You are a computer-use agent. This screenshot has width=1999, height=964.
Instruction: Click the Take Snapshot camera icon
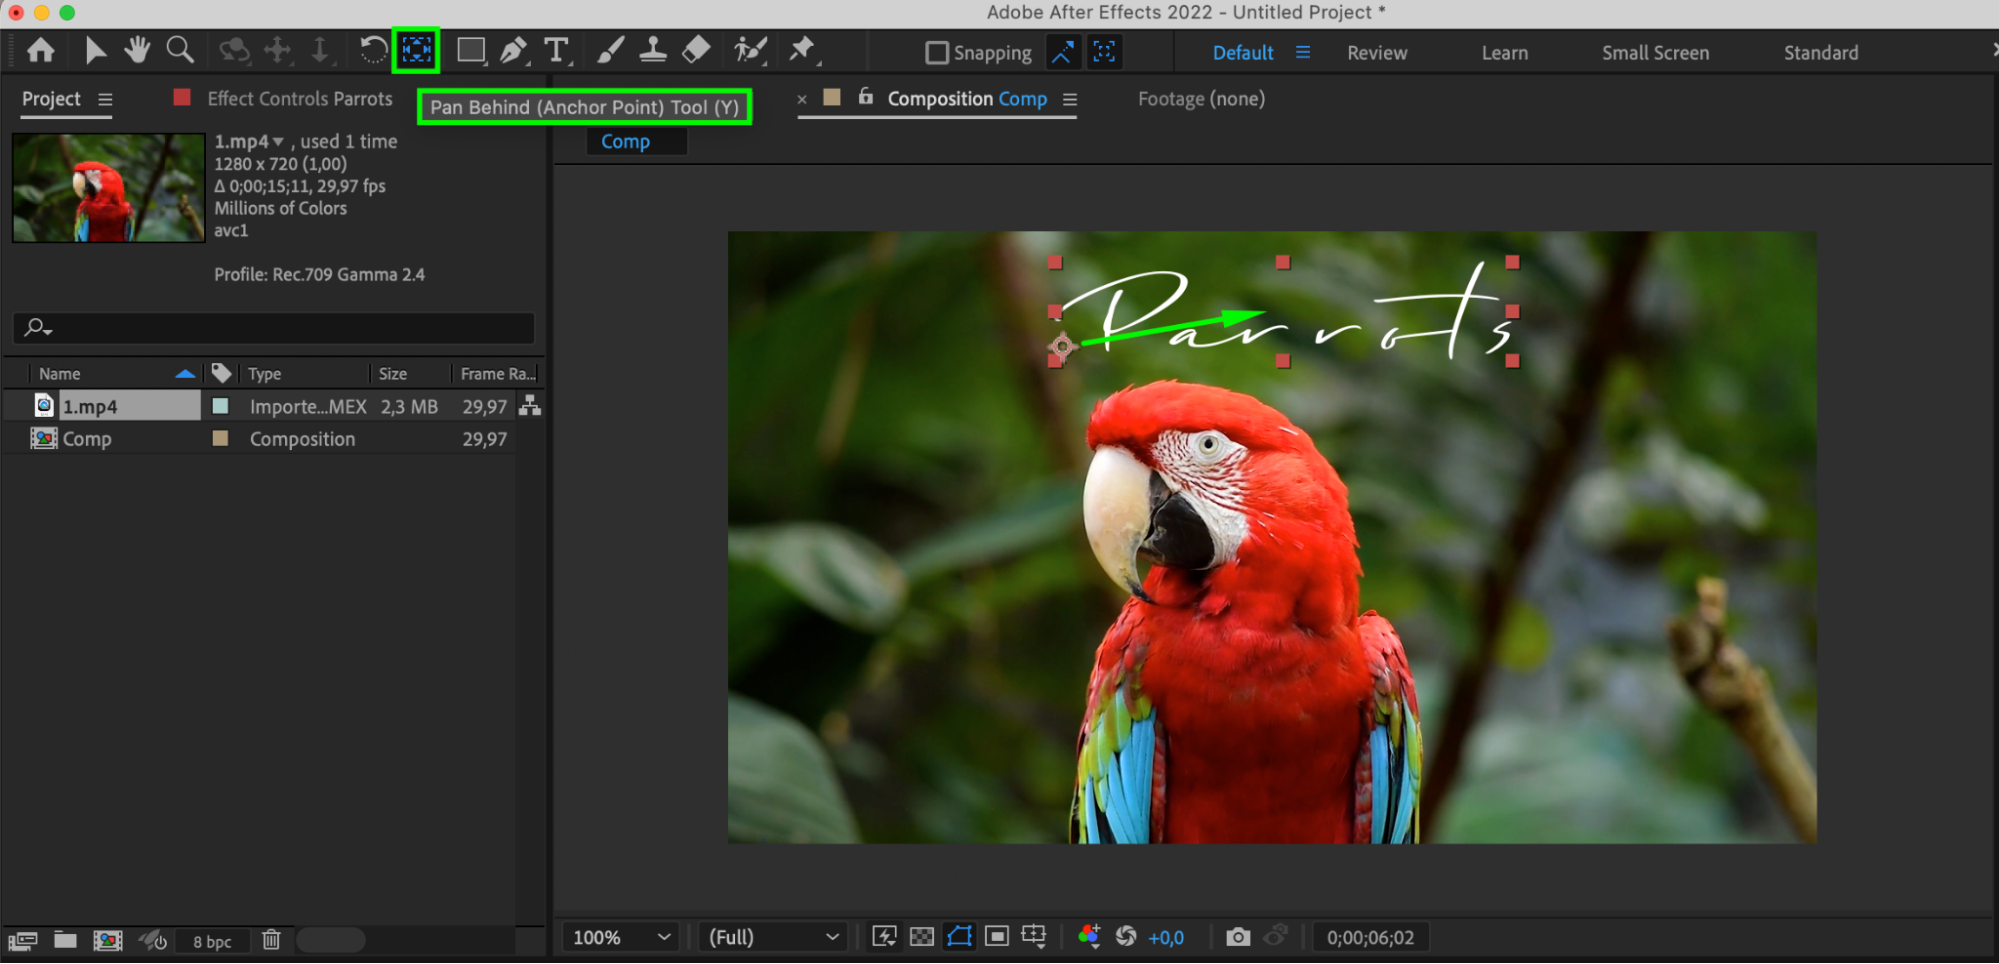[1237, 937]
